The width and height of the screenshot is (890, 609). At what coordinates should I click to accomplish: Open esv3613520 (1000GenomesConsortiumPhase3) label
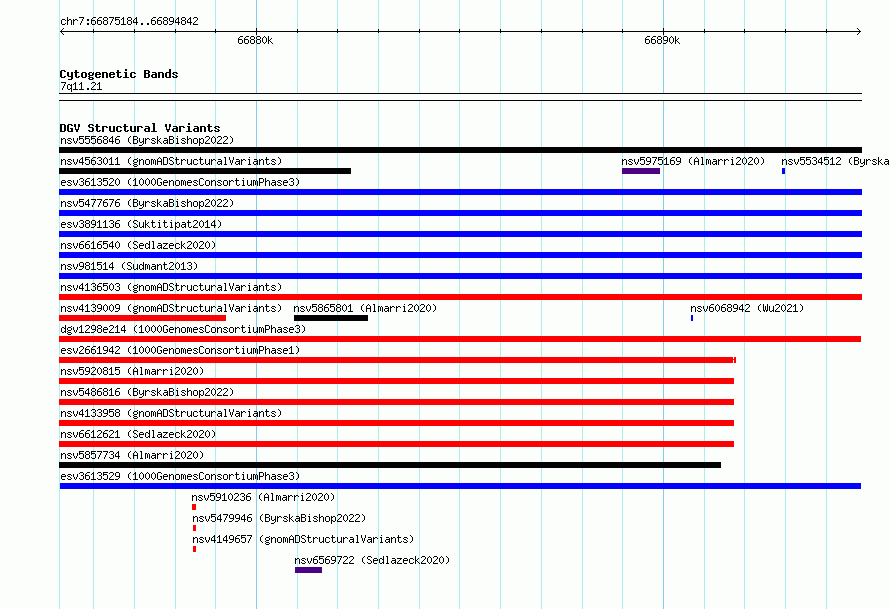coord(180,182)
